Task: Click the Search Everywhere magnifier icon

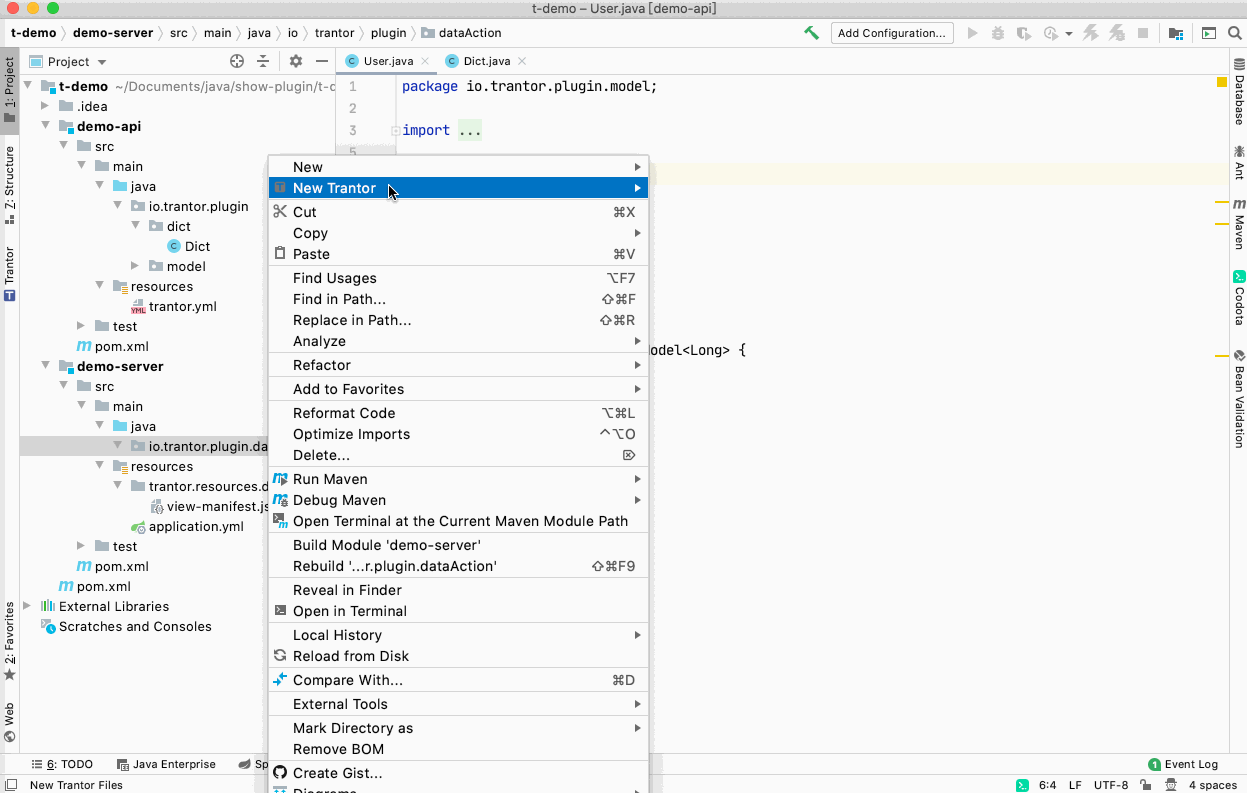Action: pos(1234,33)
